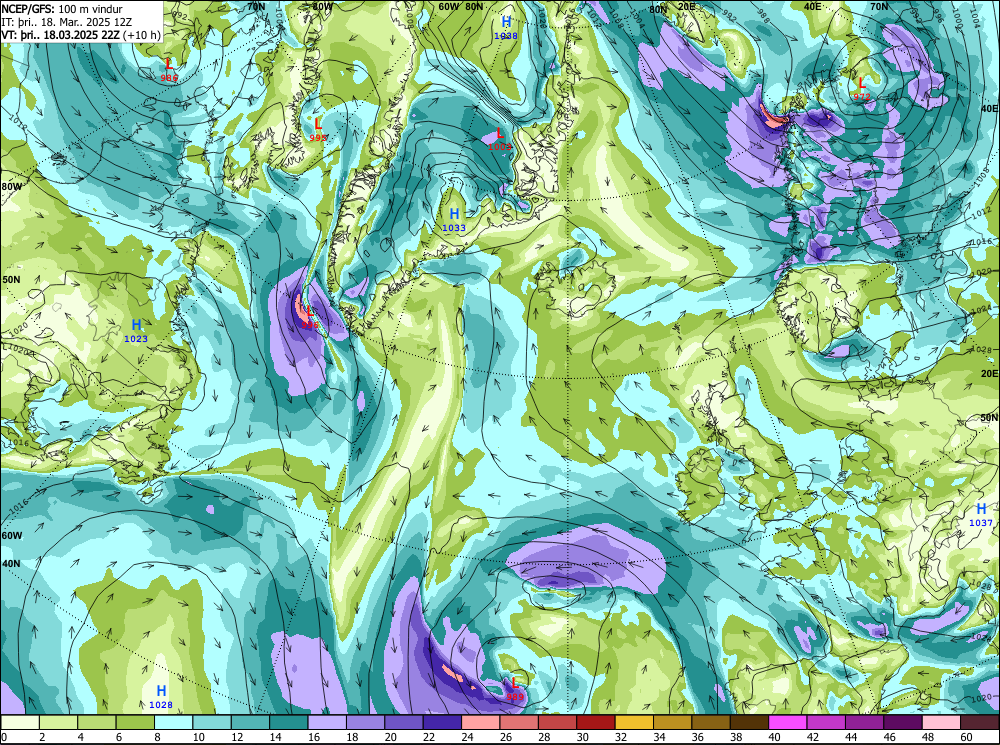This screenshot has height=745, width=1000.
Task: Pick the violet 20–22 legend swatch
Action: click(x=404, y=722)
